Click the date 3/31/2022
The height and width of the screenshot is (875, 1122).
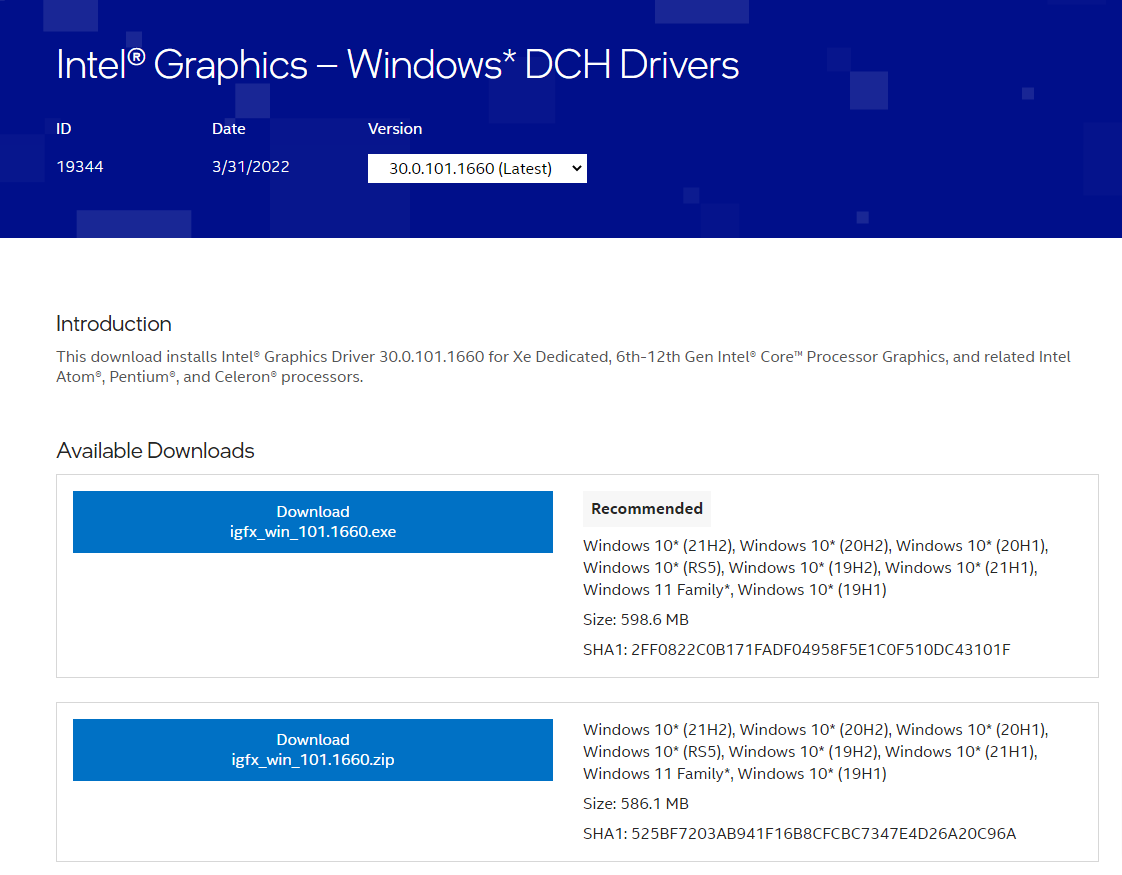pos(250,167)
